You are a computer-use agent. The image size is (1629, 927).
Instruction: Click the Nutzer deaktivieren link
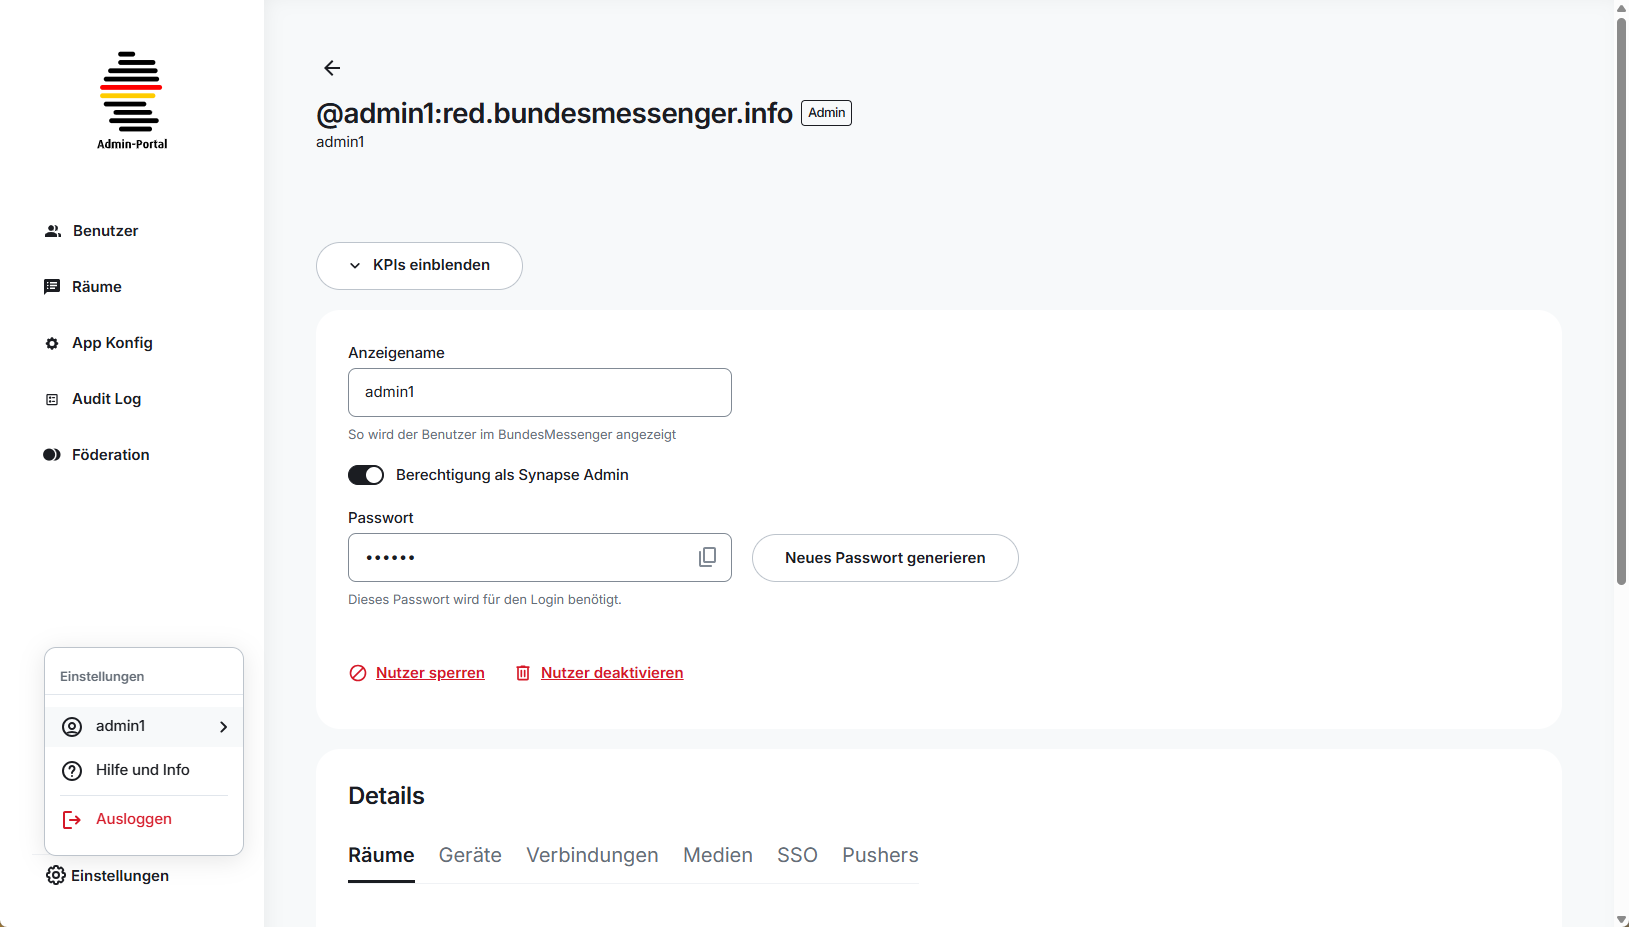(612, 673)
